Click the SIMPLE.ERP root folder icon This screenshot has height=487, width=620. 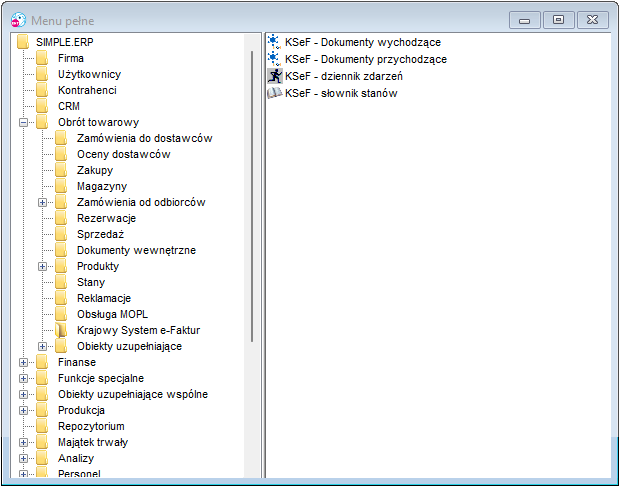tap(23, 42)
